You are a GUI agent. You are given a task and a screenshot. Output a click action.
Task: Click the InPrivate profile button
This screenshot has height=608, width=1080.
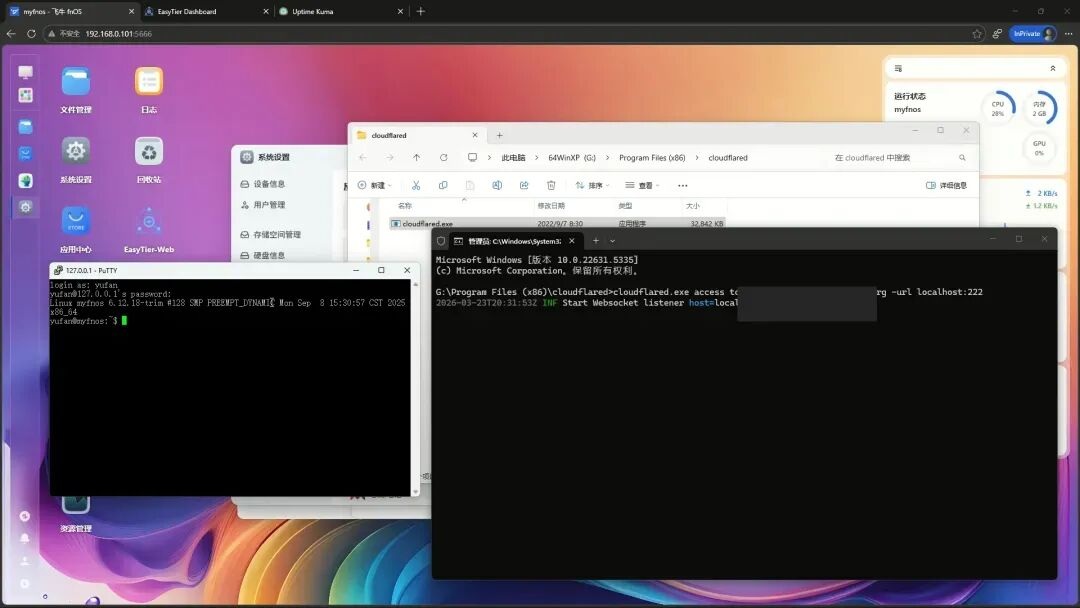click(x=1032, y=33)
